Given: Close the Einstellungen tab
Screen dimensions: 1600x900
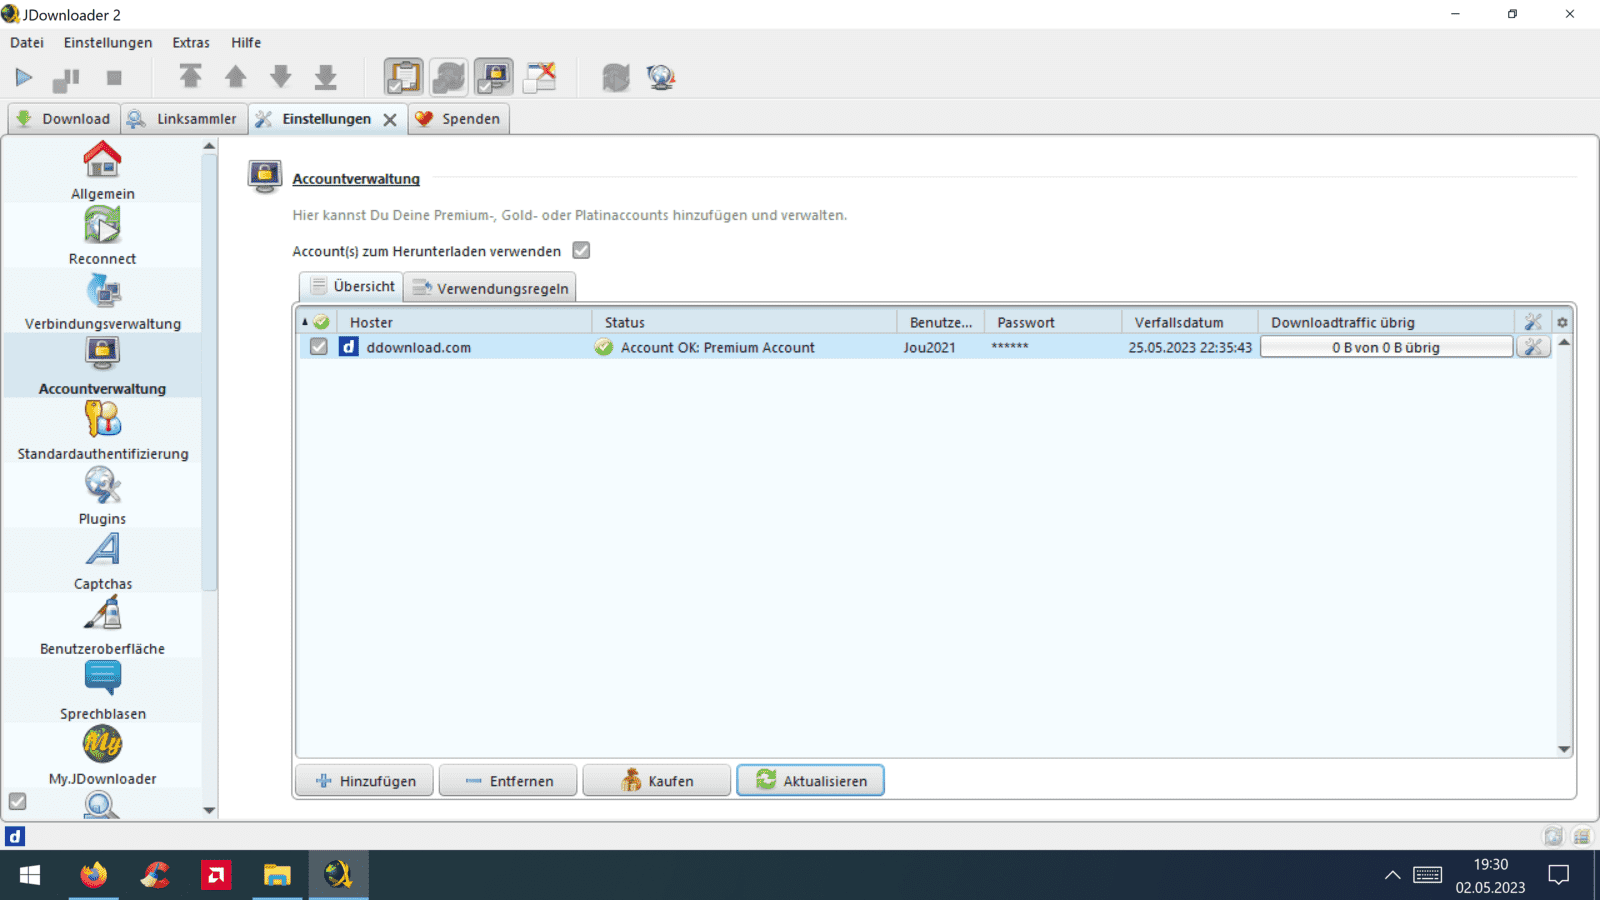Looking at the screenshot, I should [390, 119].
